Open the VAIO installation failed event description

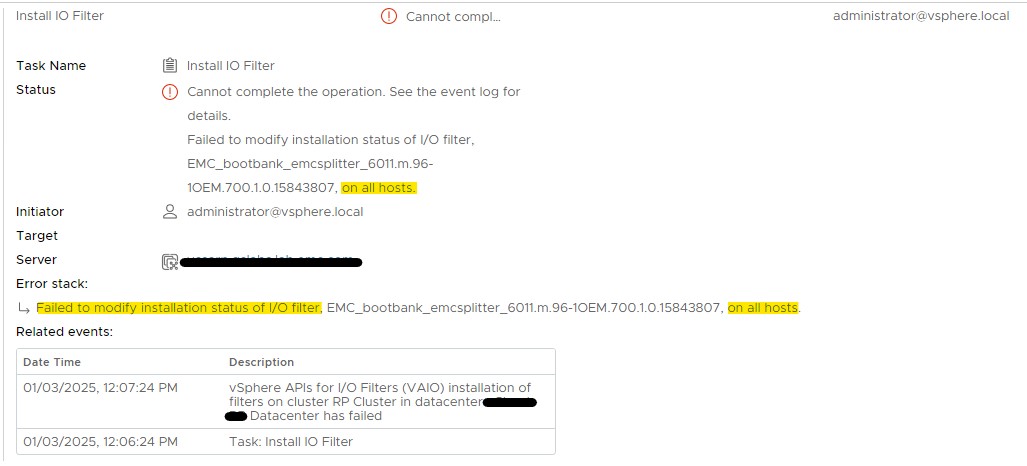pos(380,401)
